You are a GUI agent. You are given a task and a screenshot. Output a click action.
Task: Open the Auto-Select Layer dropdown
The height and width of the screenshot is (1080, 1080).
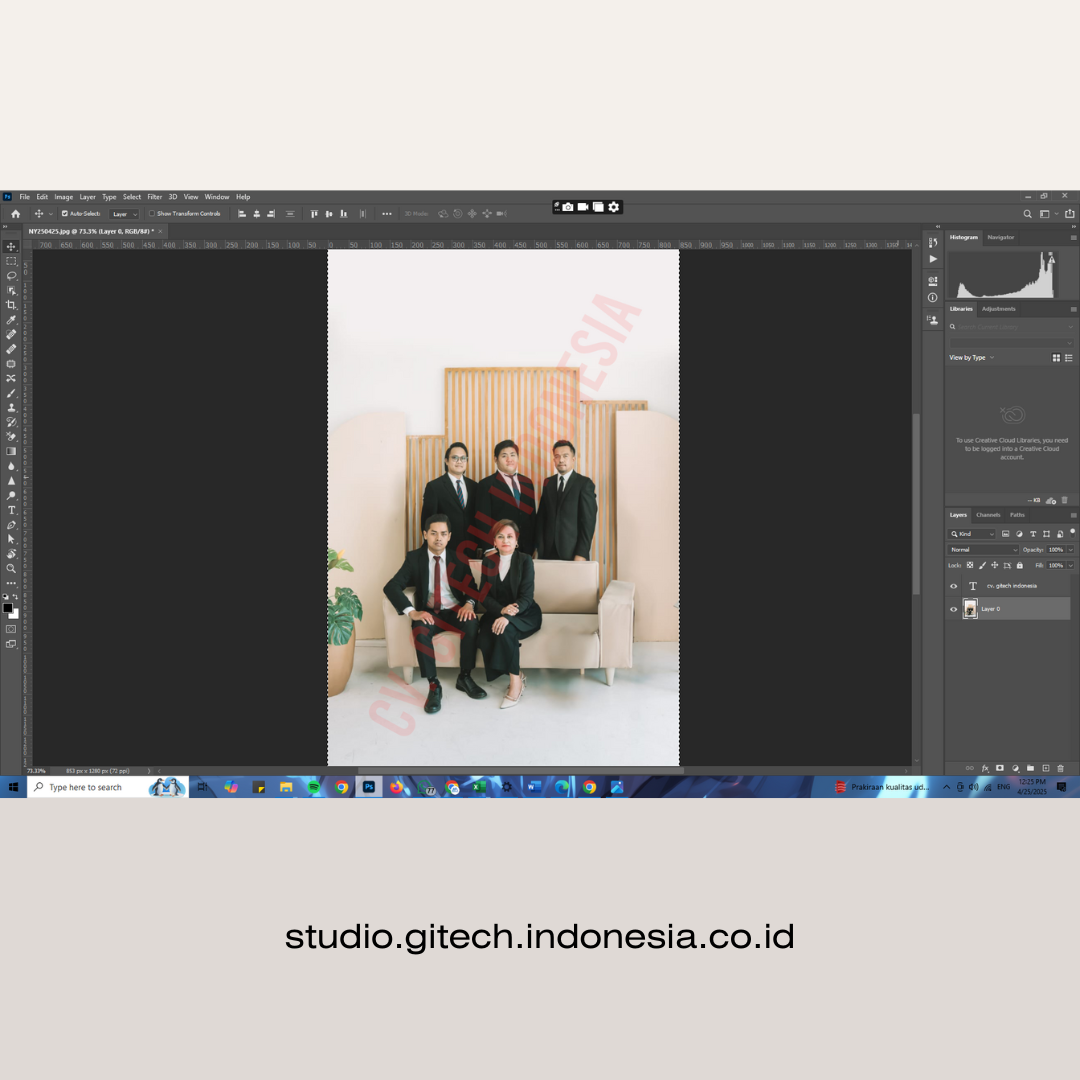tap(124, 214)
